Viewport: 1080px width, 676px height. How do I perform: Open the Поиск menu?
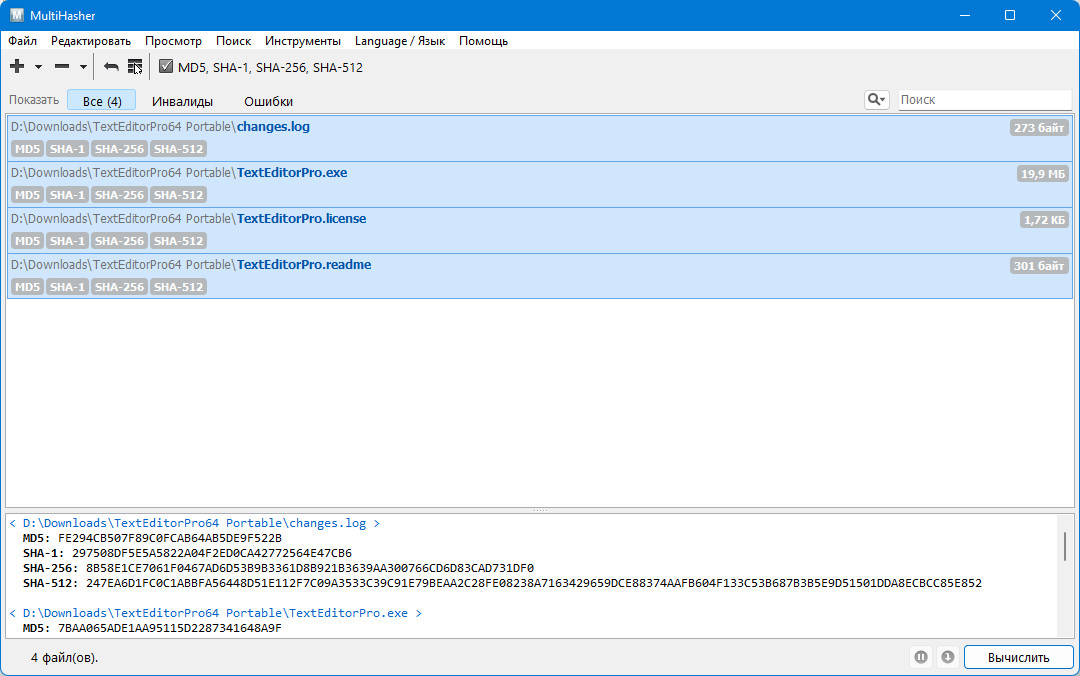233,41
